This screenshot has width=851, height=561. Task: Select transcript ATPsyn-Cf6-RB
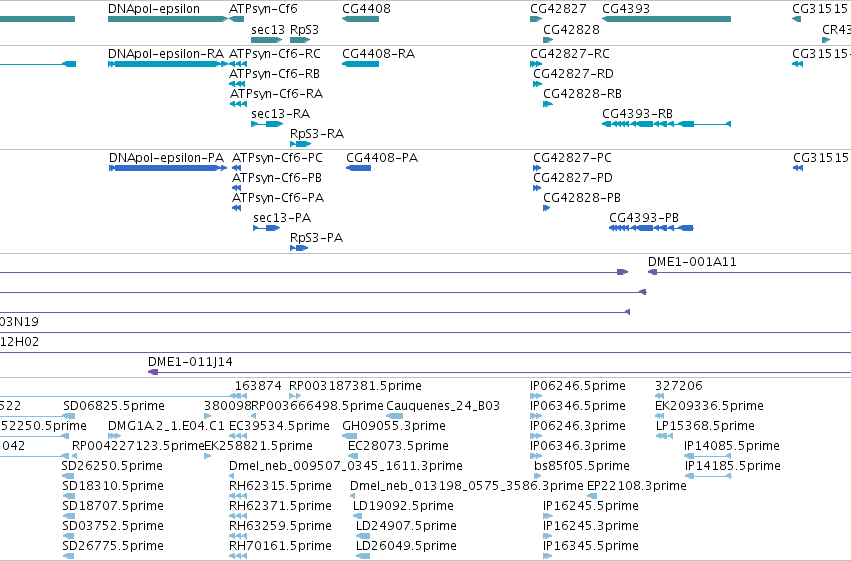(x=237, y=84)
